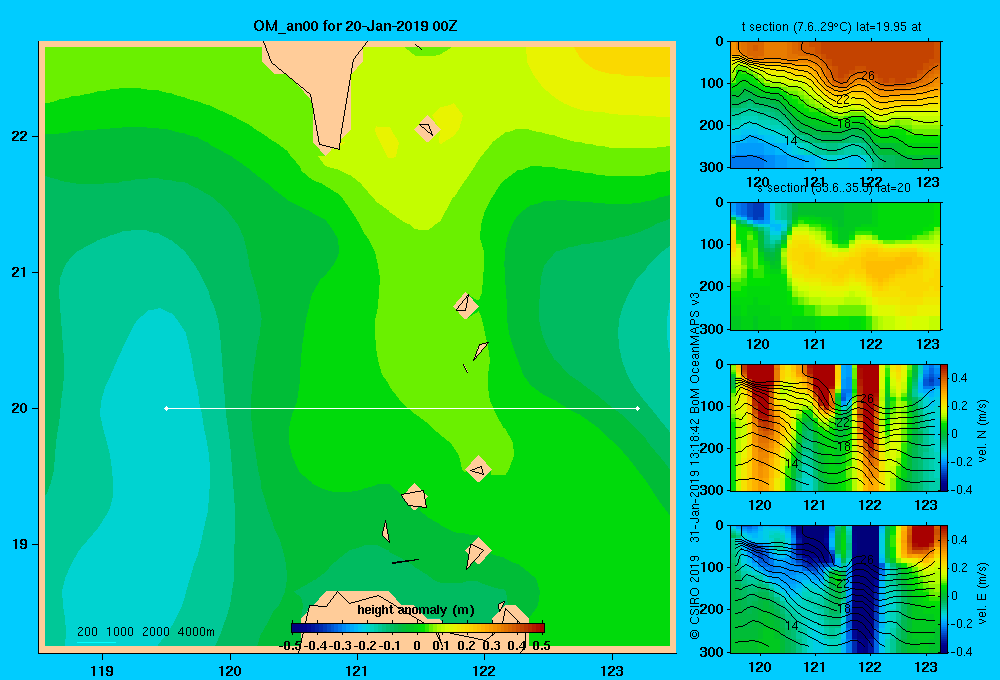Image resolution: width=1000 pixels, height=680 pixels.
Task: Click latitude label 21 on main map axis
Action: pyautogui.click(x=19, y=272)
